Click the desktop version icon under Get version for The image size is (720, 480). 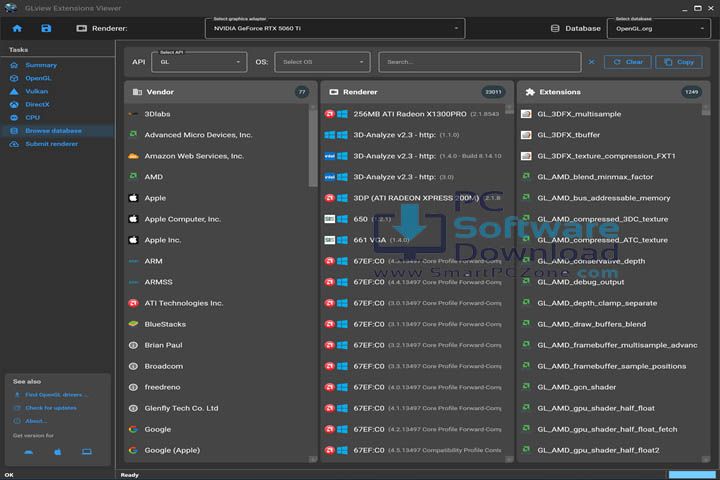click(87, 452)
